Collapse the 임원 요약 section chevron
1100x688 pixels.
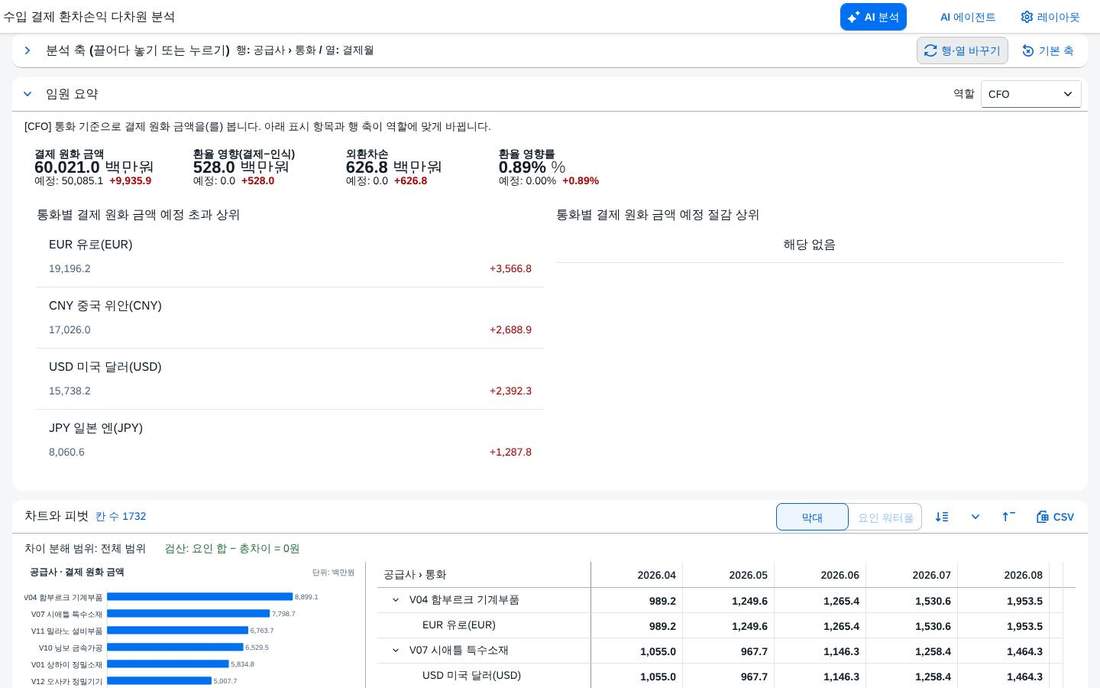[x=27, y=94]
